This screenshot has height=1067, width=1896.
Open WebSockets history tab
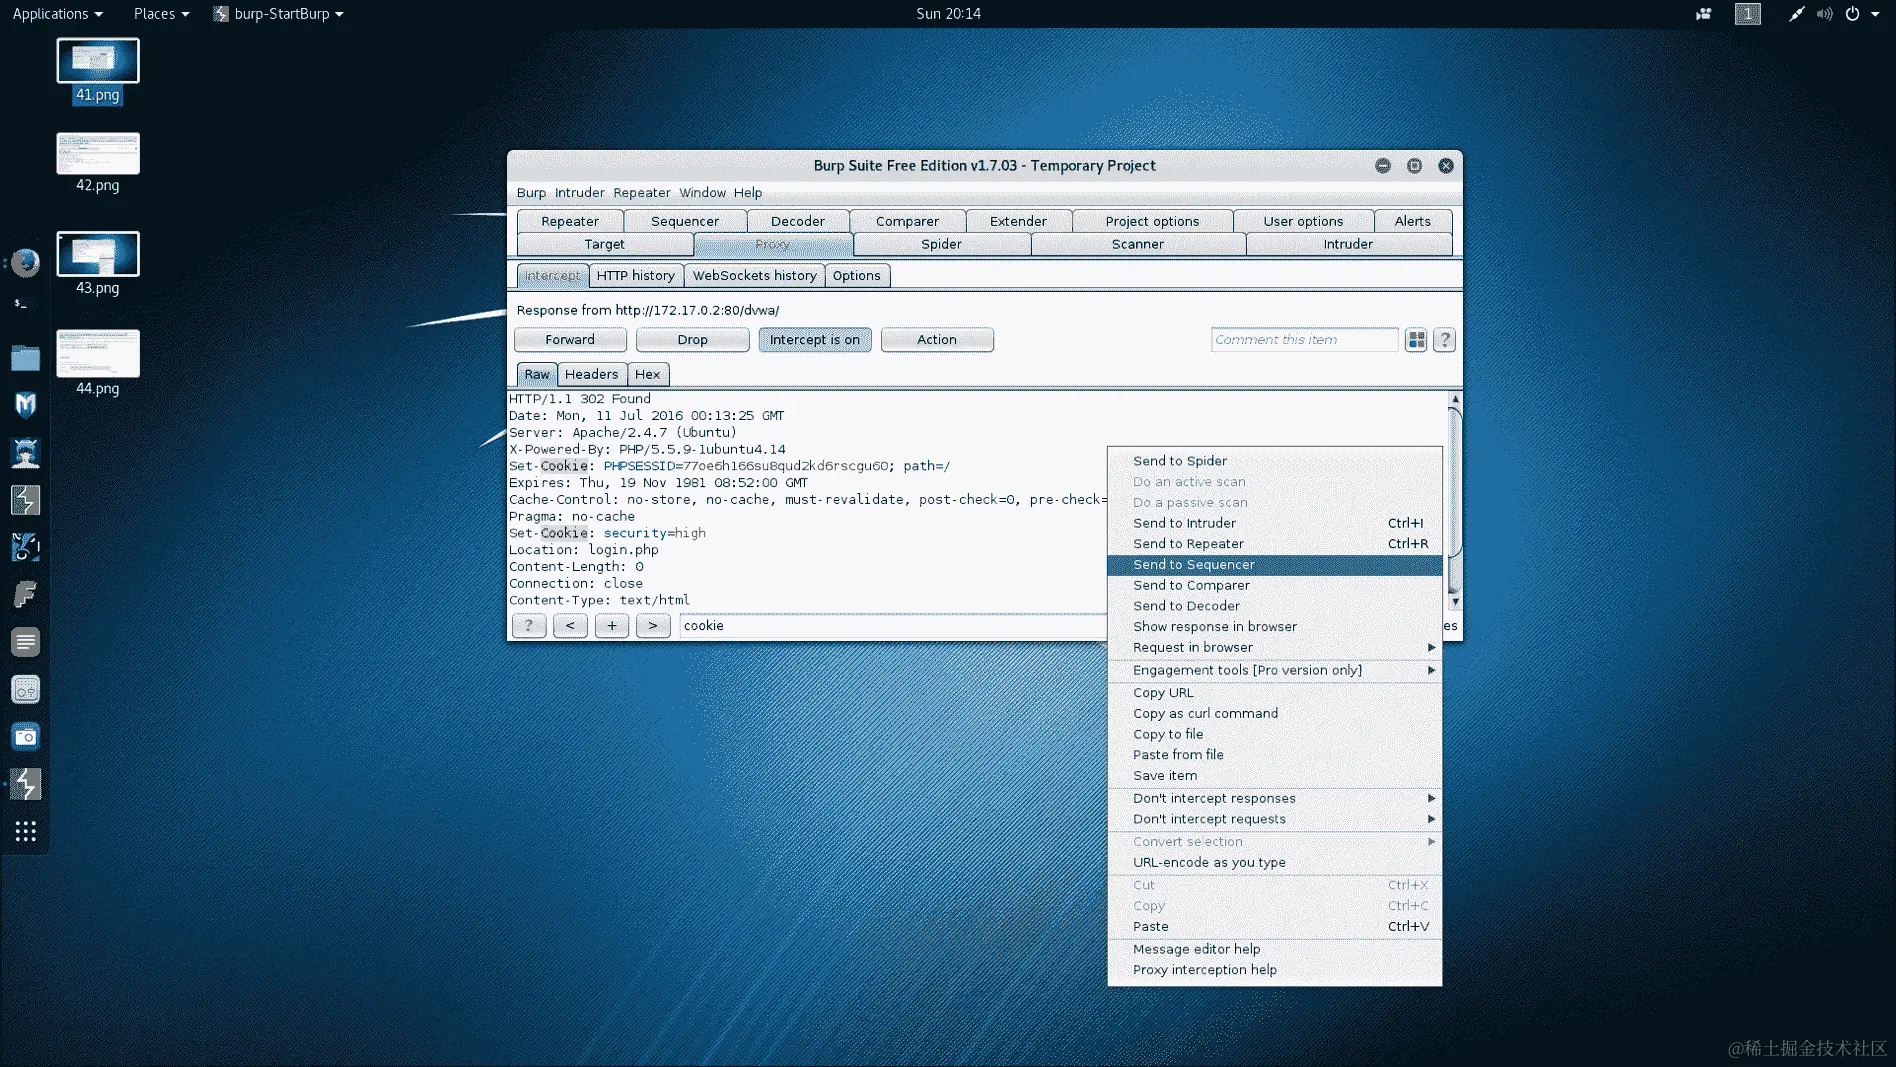point(755,276)
